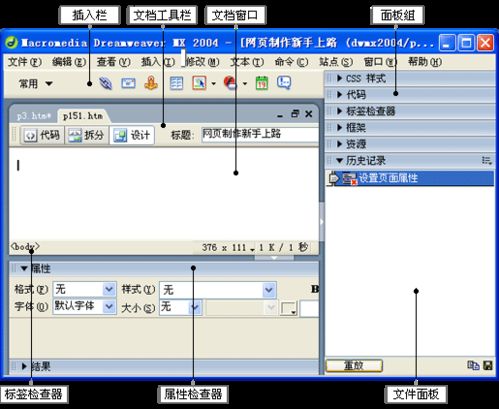Open the window size 376 x 111 dropdown
499x409 pixels.
228,248
